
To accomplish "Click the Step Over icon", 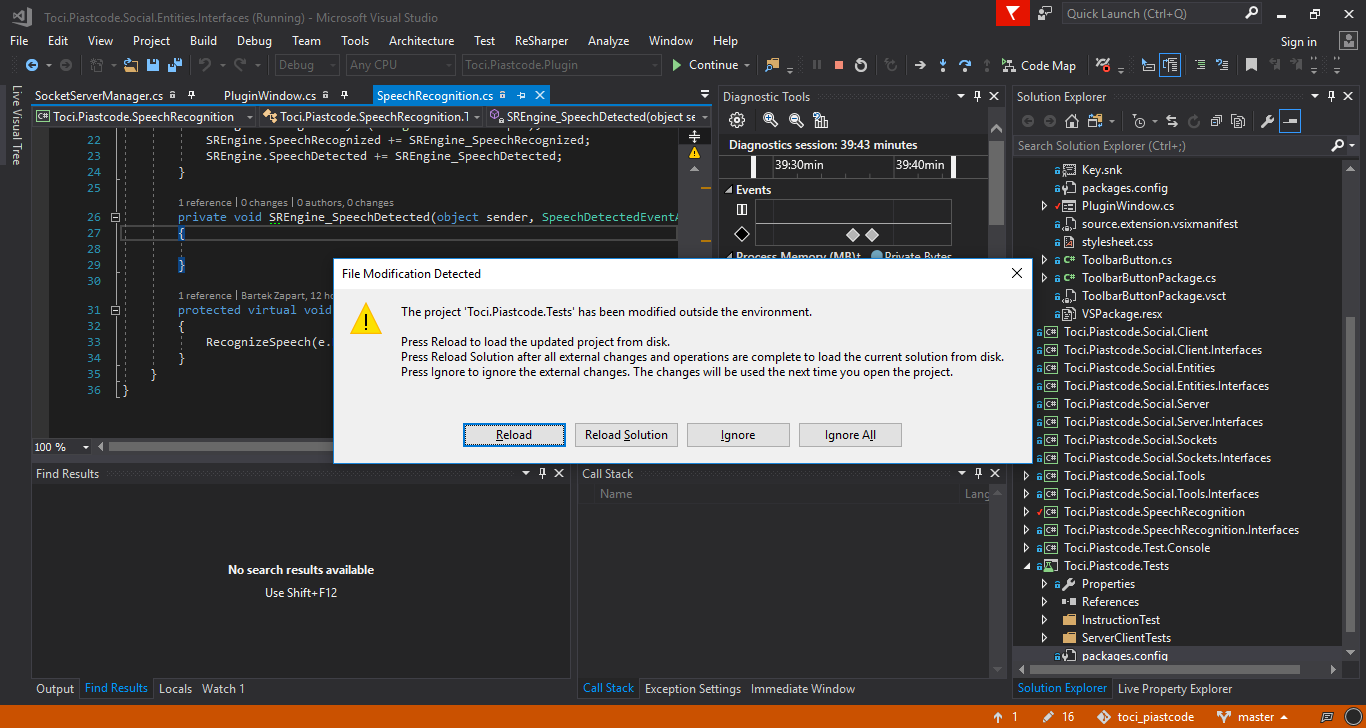I will 965,65.
